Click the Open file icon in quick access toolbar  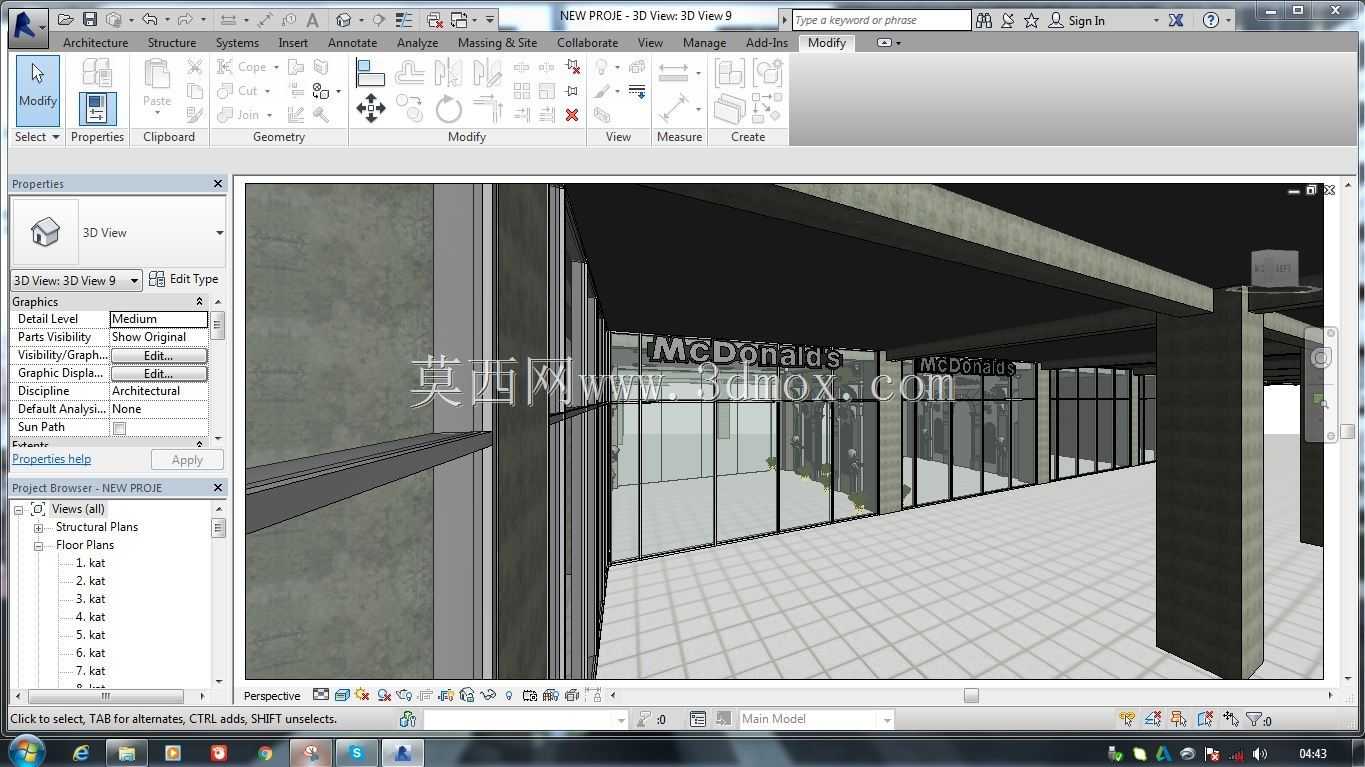pyautogui.click(x=66, y=20)
